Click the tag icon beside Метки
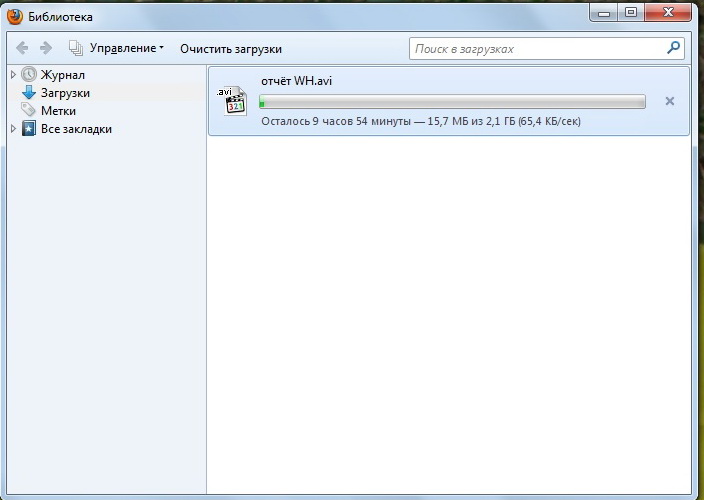 28,110
